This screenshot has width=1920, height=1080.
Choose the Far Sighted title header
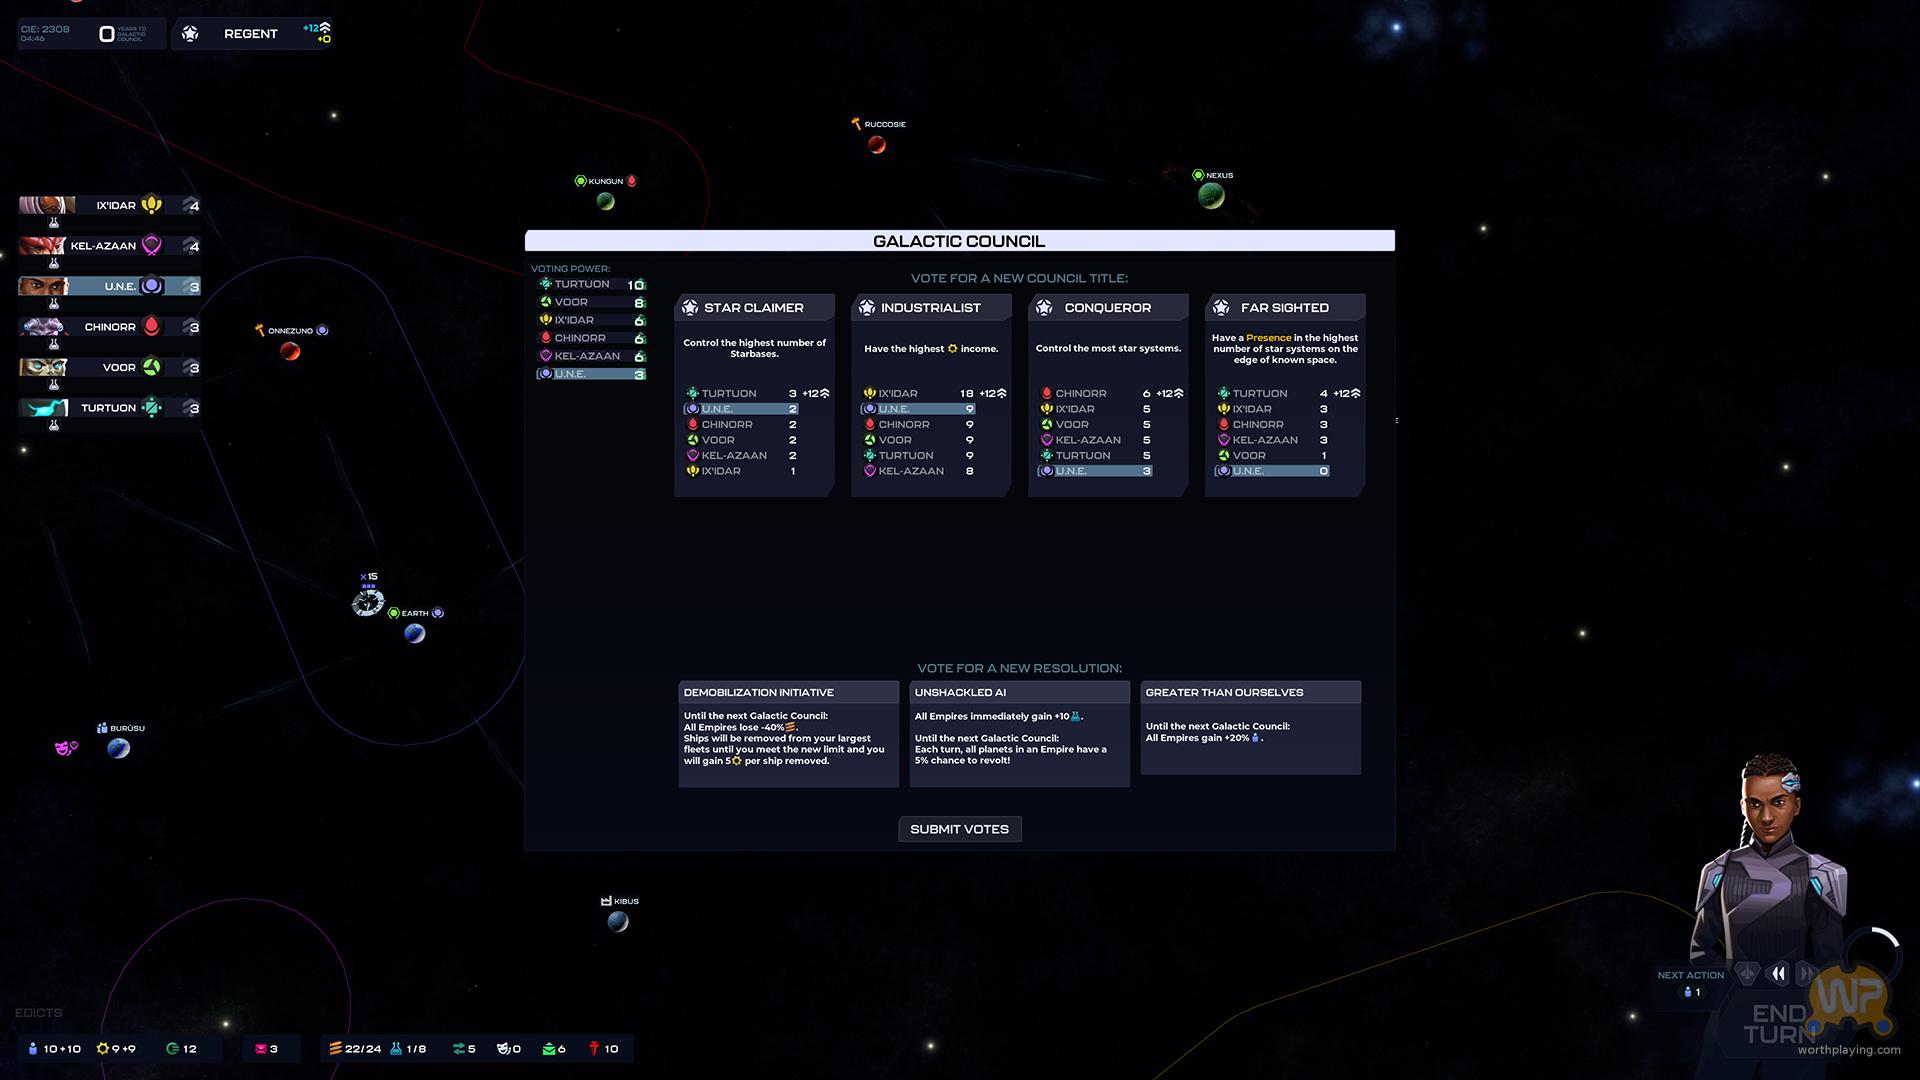[1284, 308]
